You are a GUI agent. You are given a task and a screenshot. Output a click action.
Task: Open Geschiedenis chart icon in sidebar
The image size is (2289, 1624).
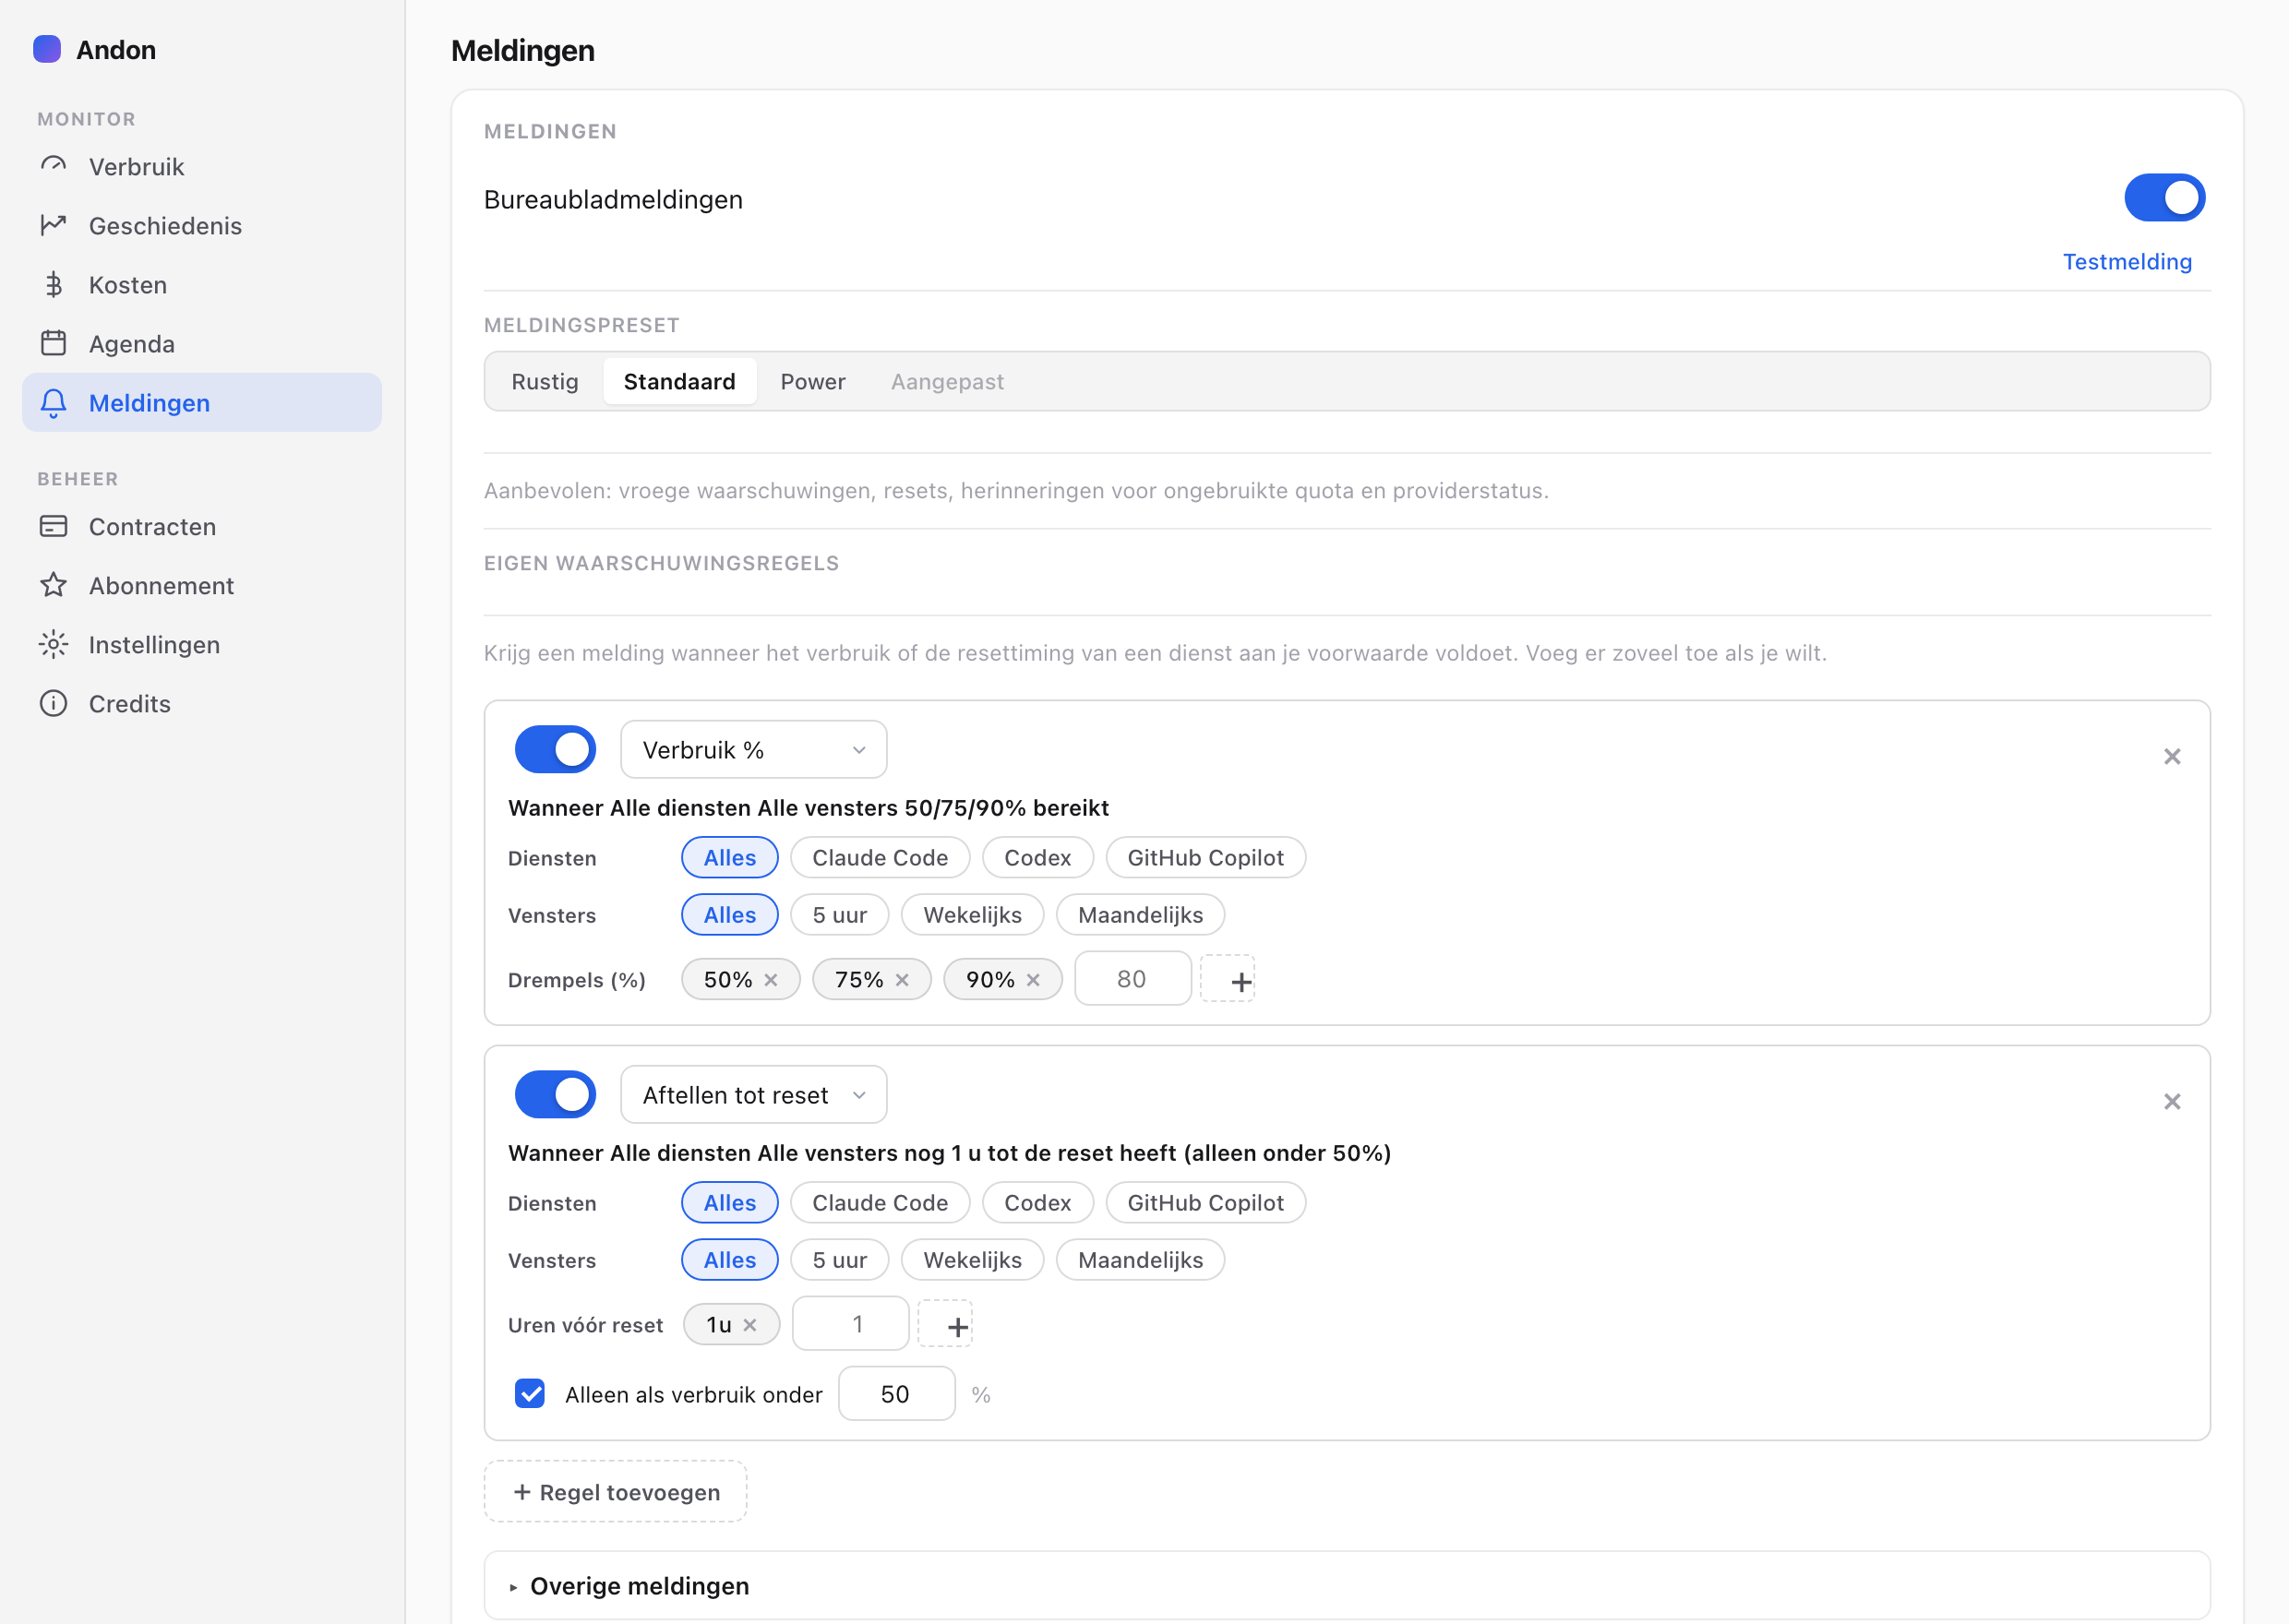pyautogui.click(x=54, y=225)
